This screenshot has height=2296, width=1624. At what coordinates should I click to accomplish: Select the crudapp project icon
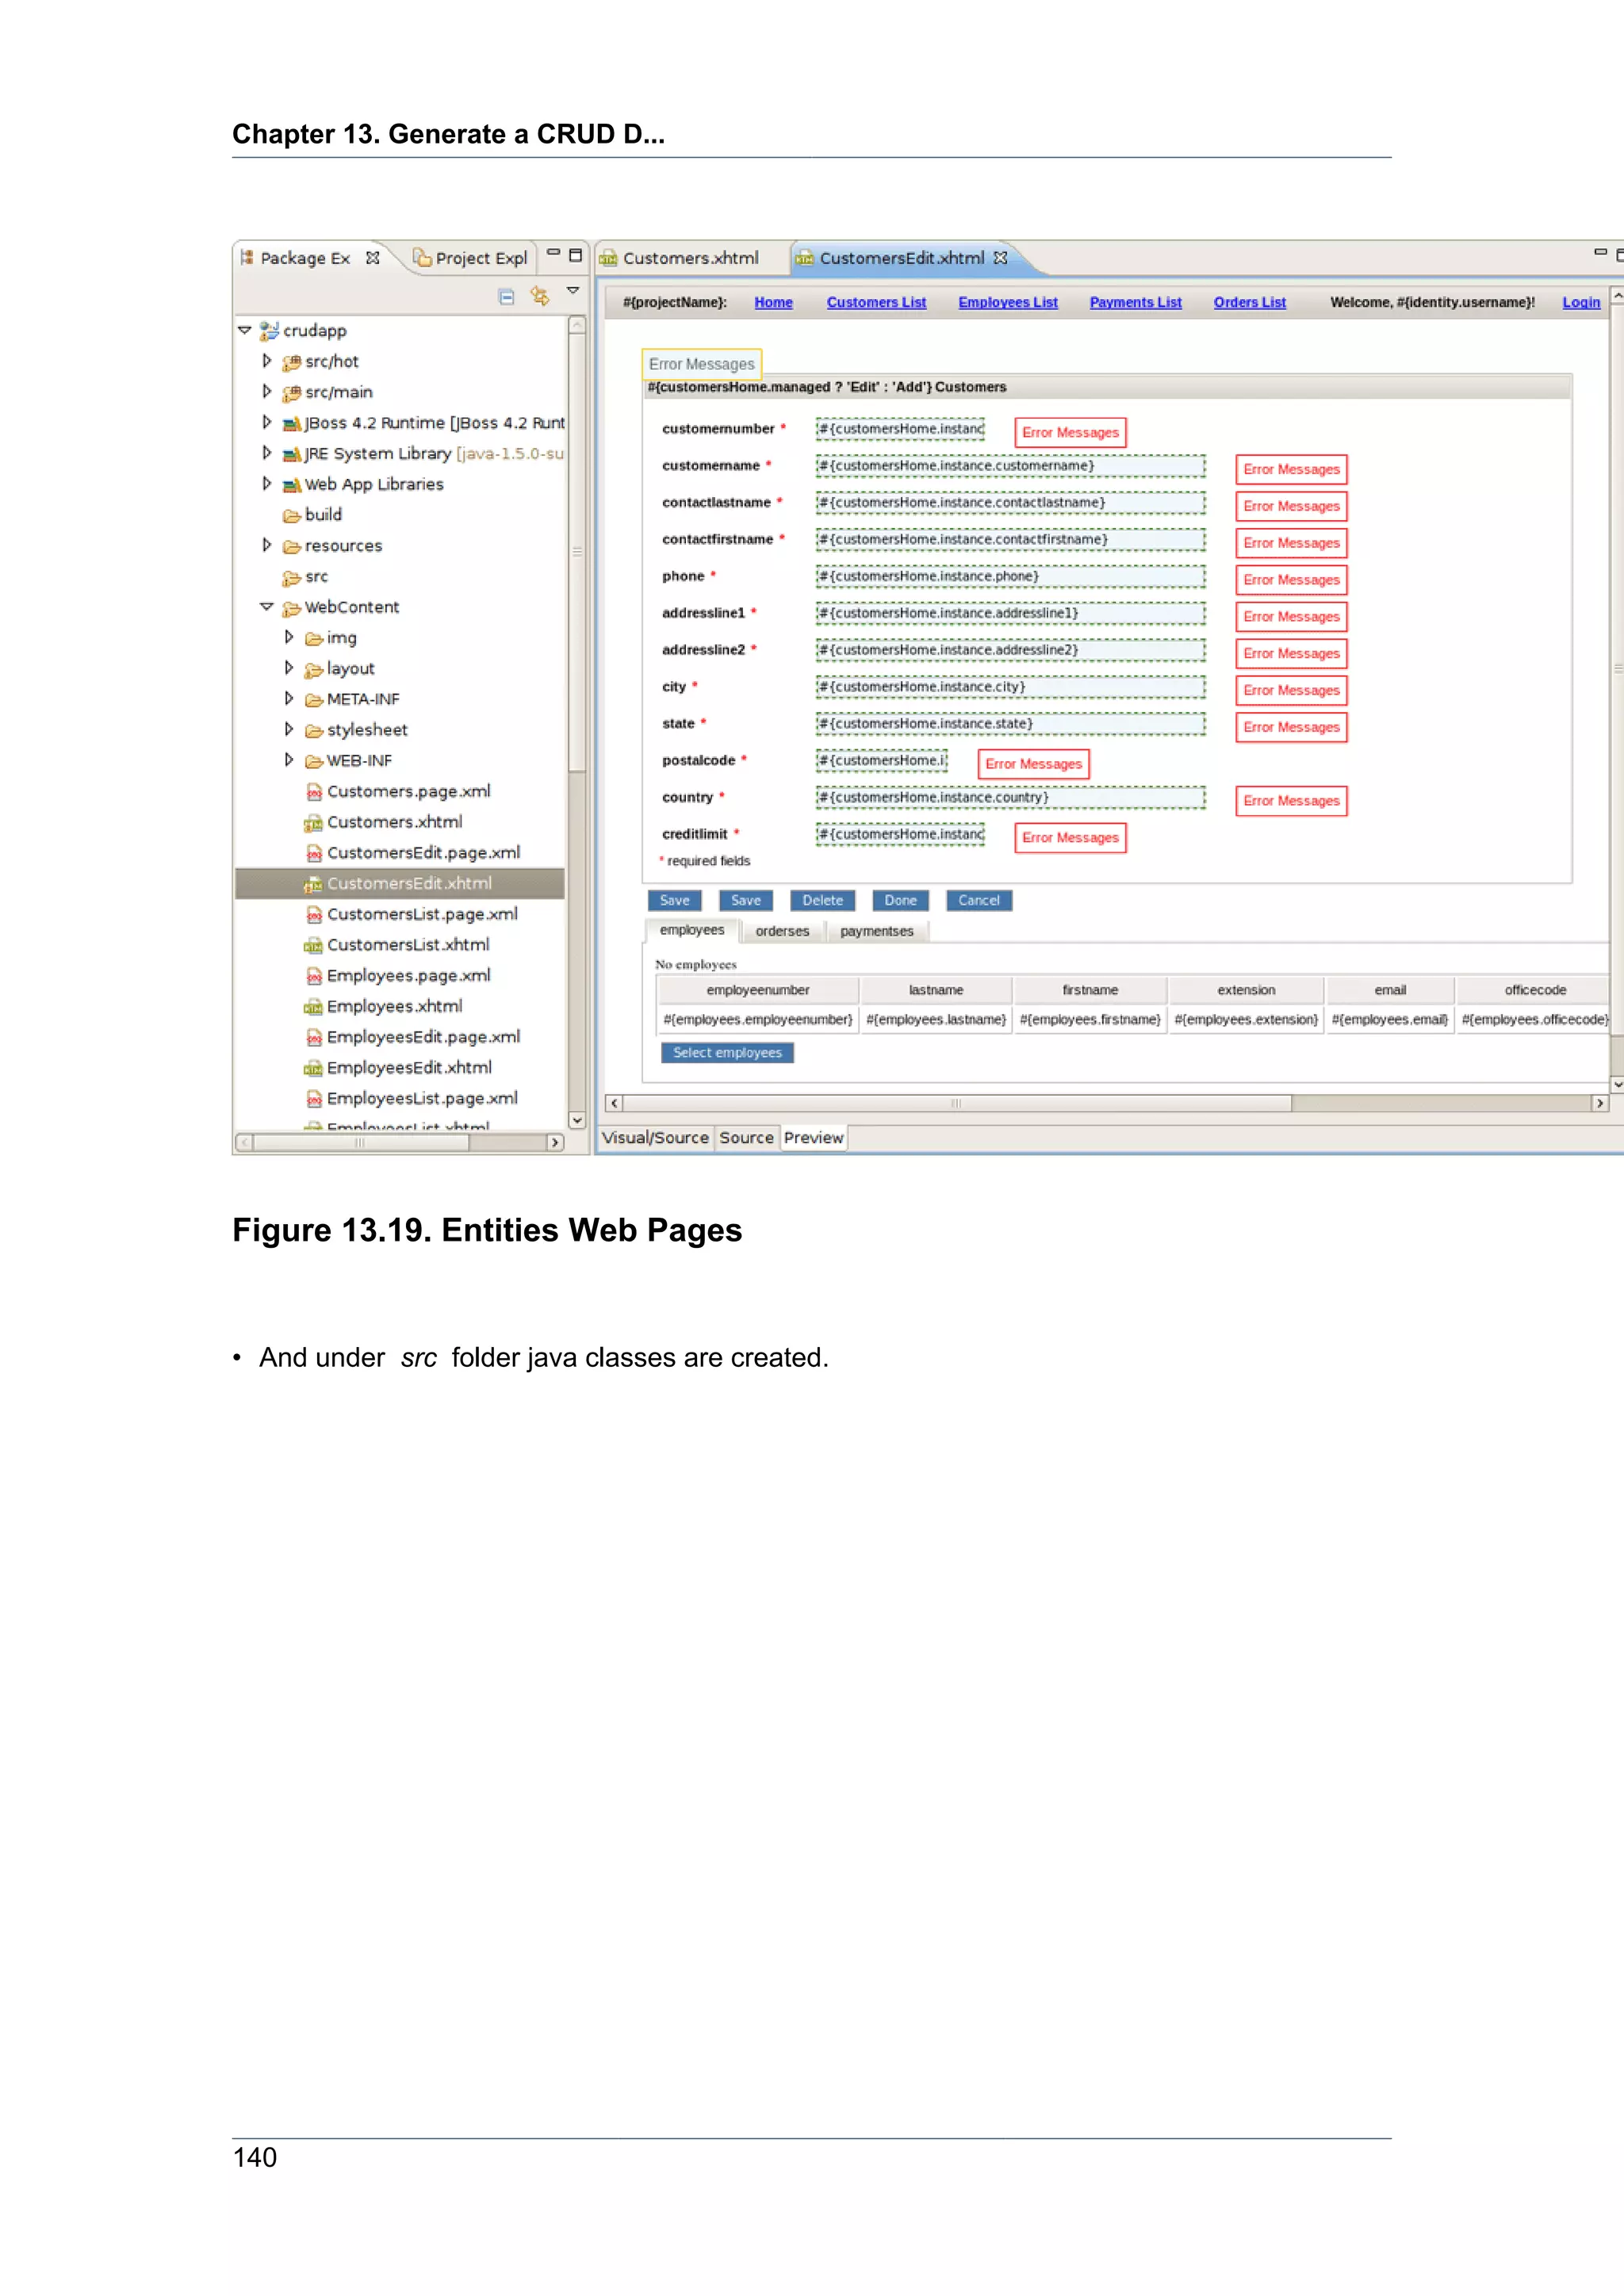coord(269,330)
